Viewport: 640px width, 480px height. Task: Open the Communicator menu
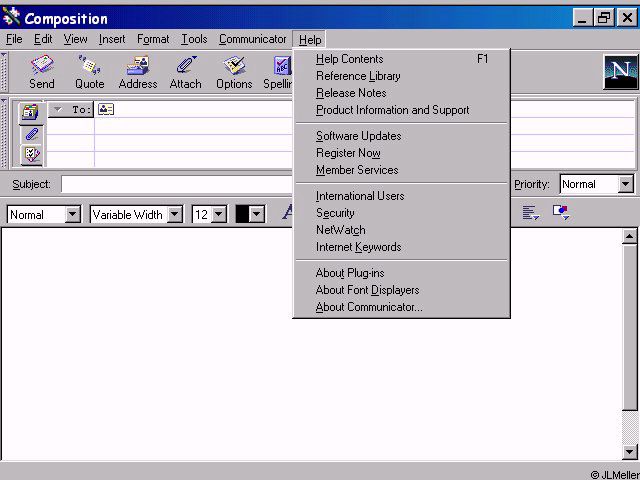(x=252, y=39)
